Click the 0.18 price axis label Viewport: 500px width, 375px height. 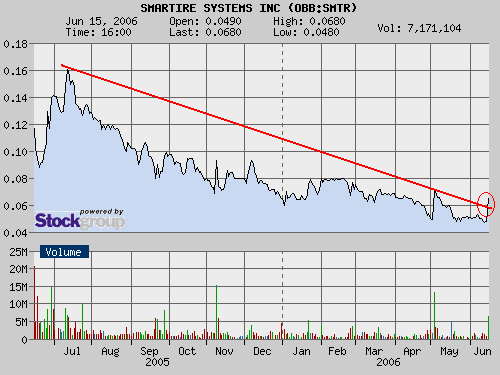click(16, 44)
